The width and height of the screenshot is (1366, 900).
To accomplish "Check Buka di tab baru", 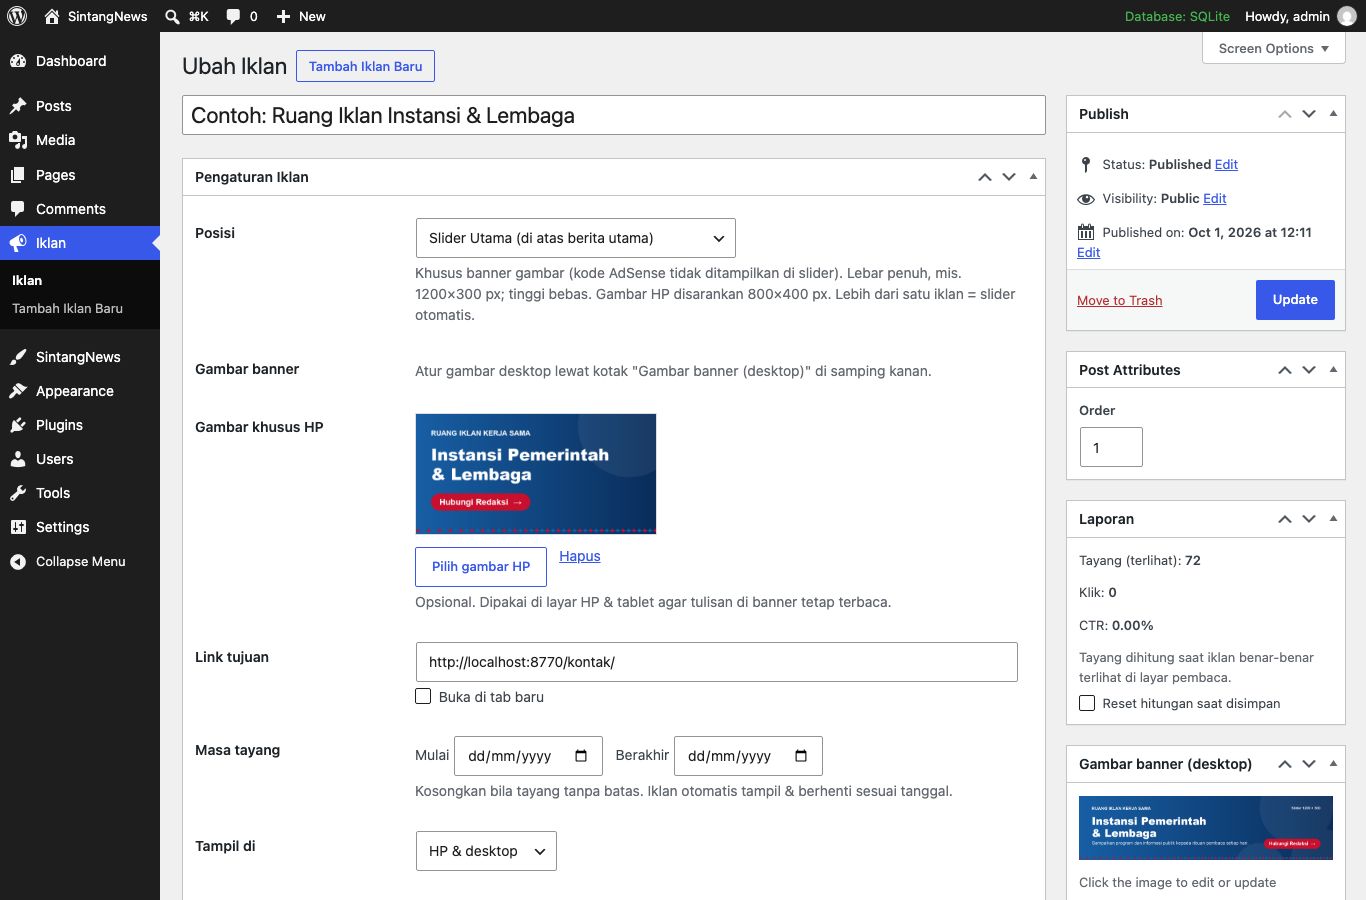I will (423, 696).
